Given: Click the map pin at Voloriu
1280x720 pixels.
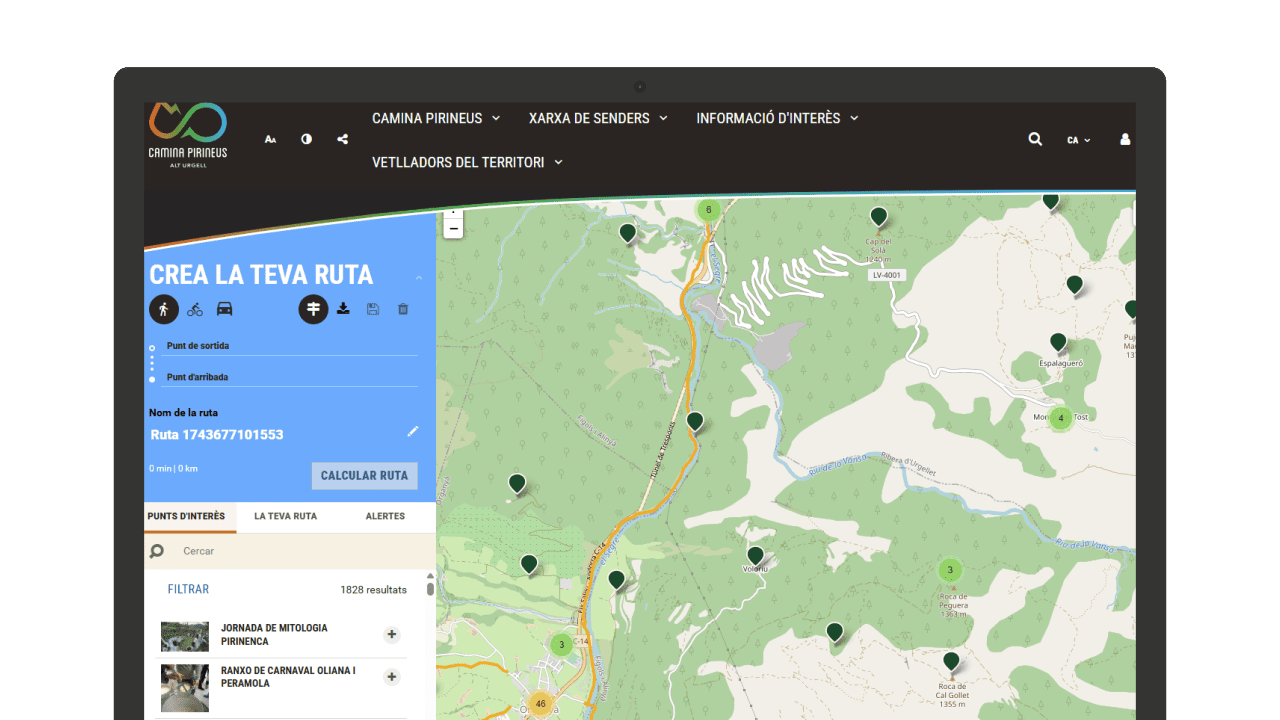Looking at the screenshot, I should click(x=755, y=555).
